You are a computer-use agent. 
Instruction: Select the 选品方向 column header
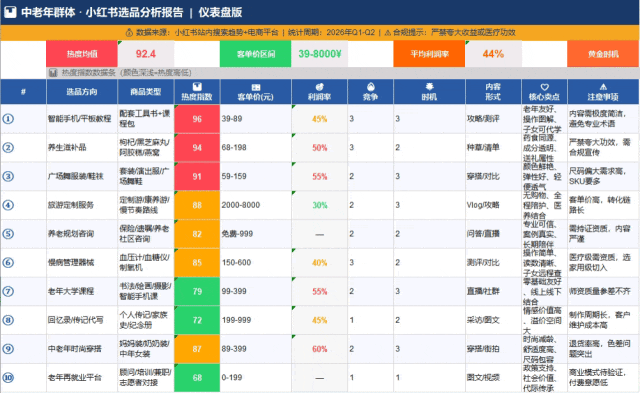coord(82,92)
